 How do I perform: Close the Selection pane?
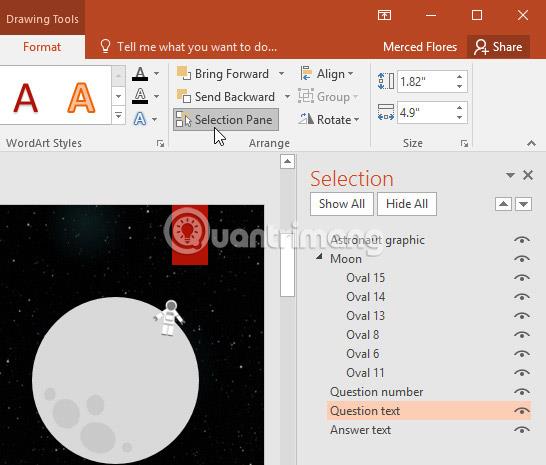click(x=528, y=175)
